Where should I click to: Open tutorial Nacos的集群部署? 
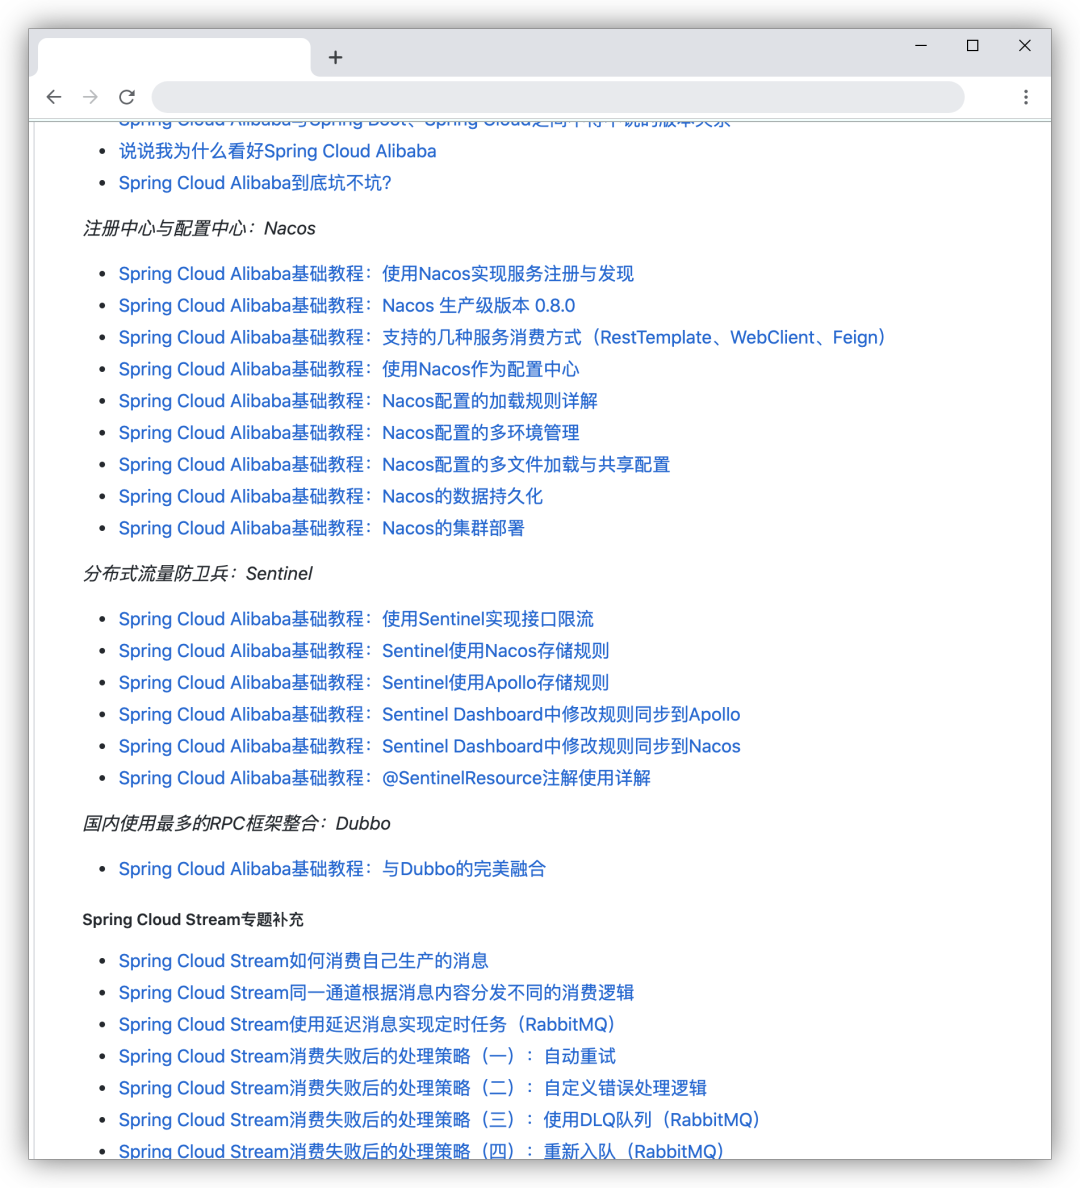321,529
